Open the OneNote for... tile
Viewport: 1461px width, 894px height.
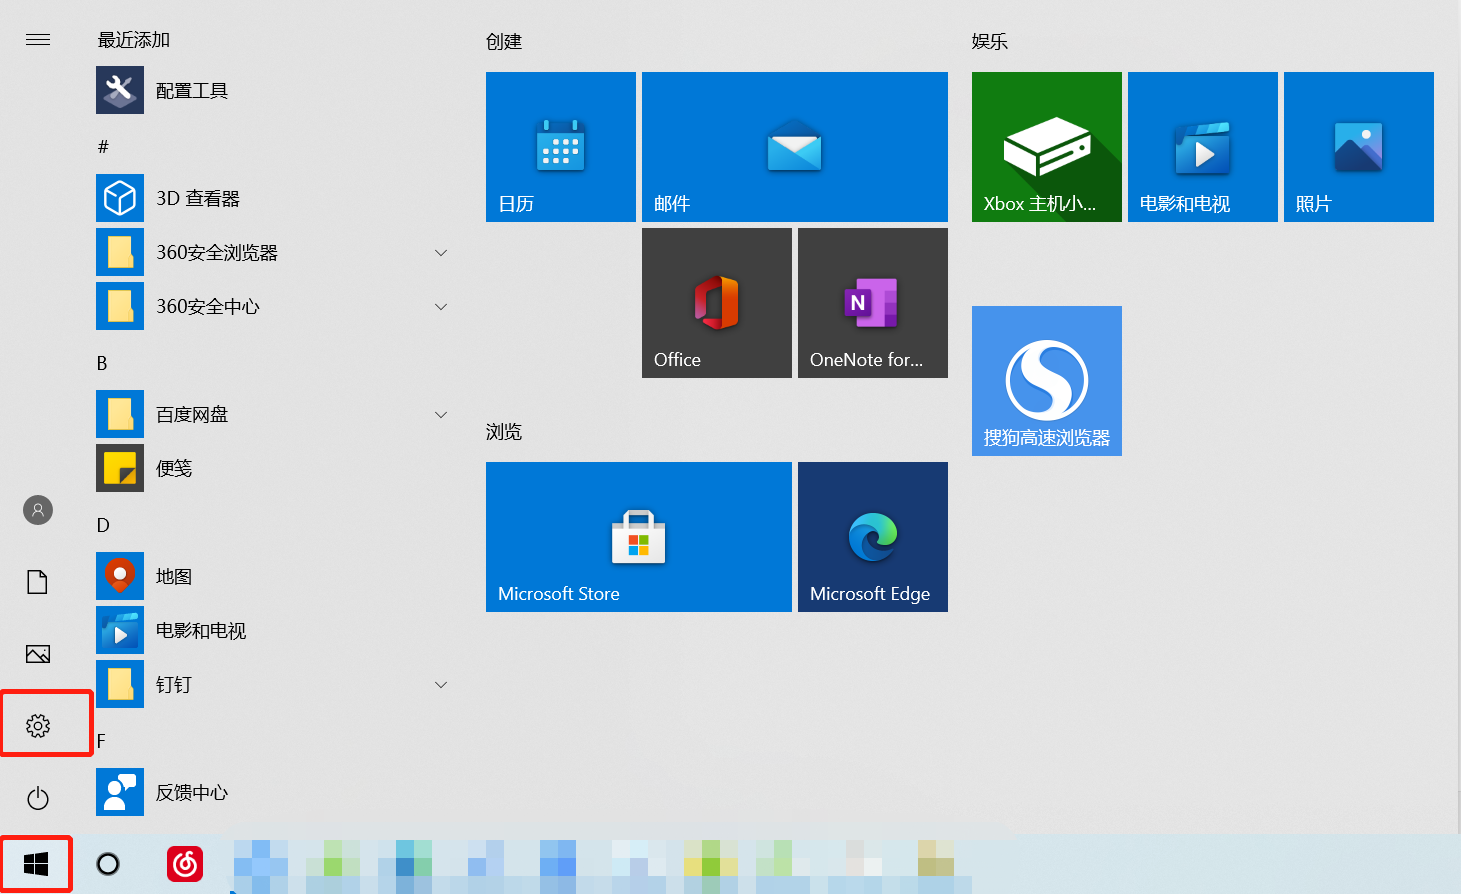[x=873, y=303]
